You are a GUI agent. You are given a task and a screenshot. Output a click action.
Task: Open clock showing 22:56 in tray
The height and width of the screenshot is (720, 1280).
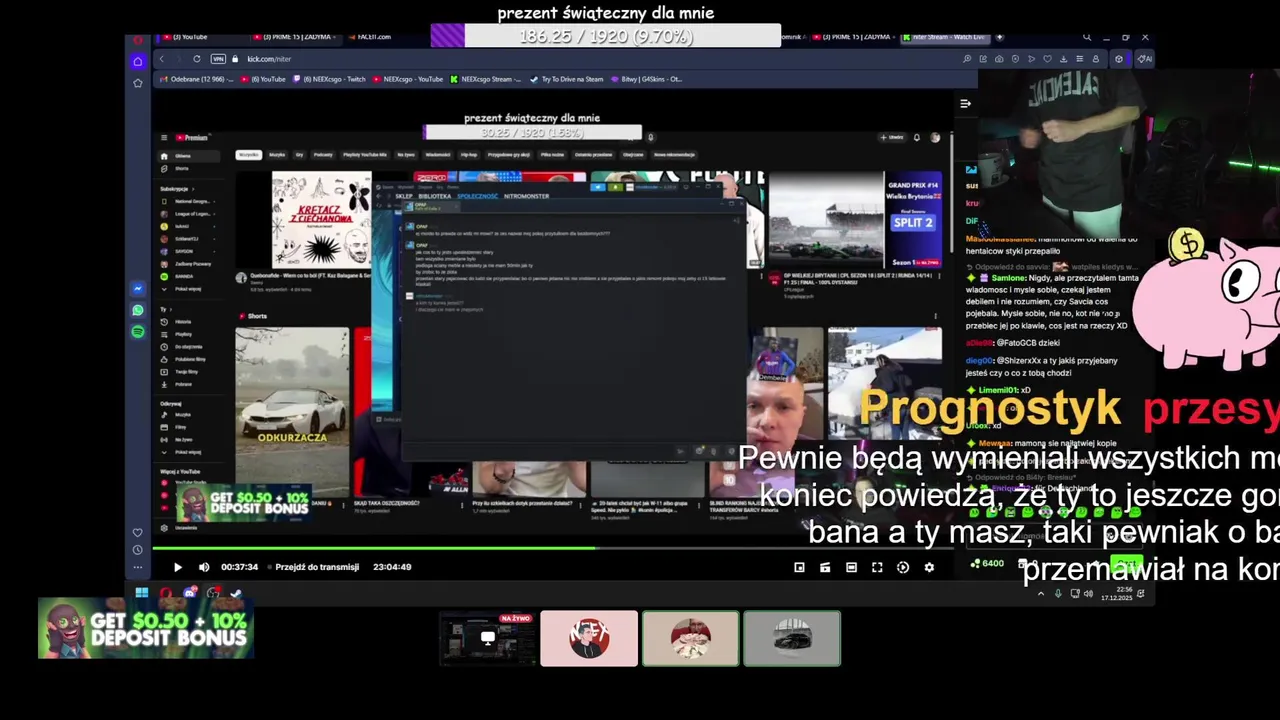tap(1115, 594)
